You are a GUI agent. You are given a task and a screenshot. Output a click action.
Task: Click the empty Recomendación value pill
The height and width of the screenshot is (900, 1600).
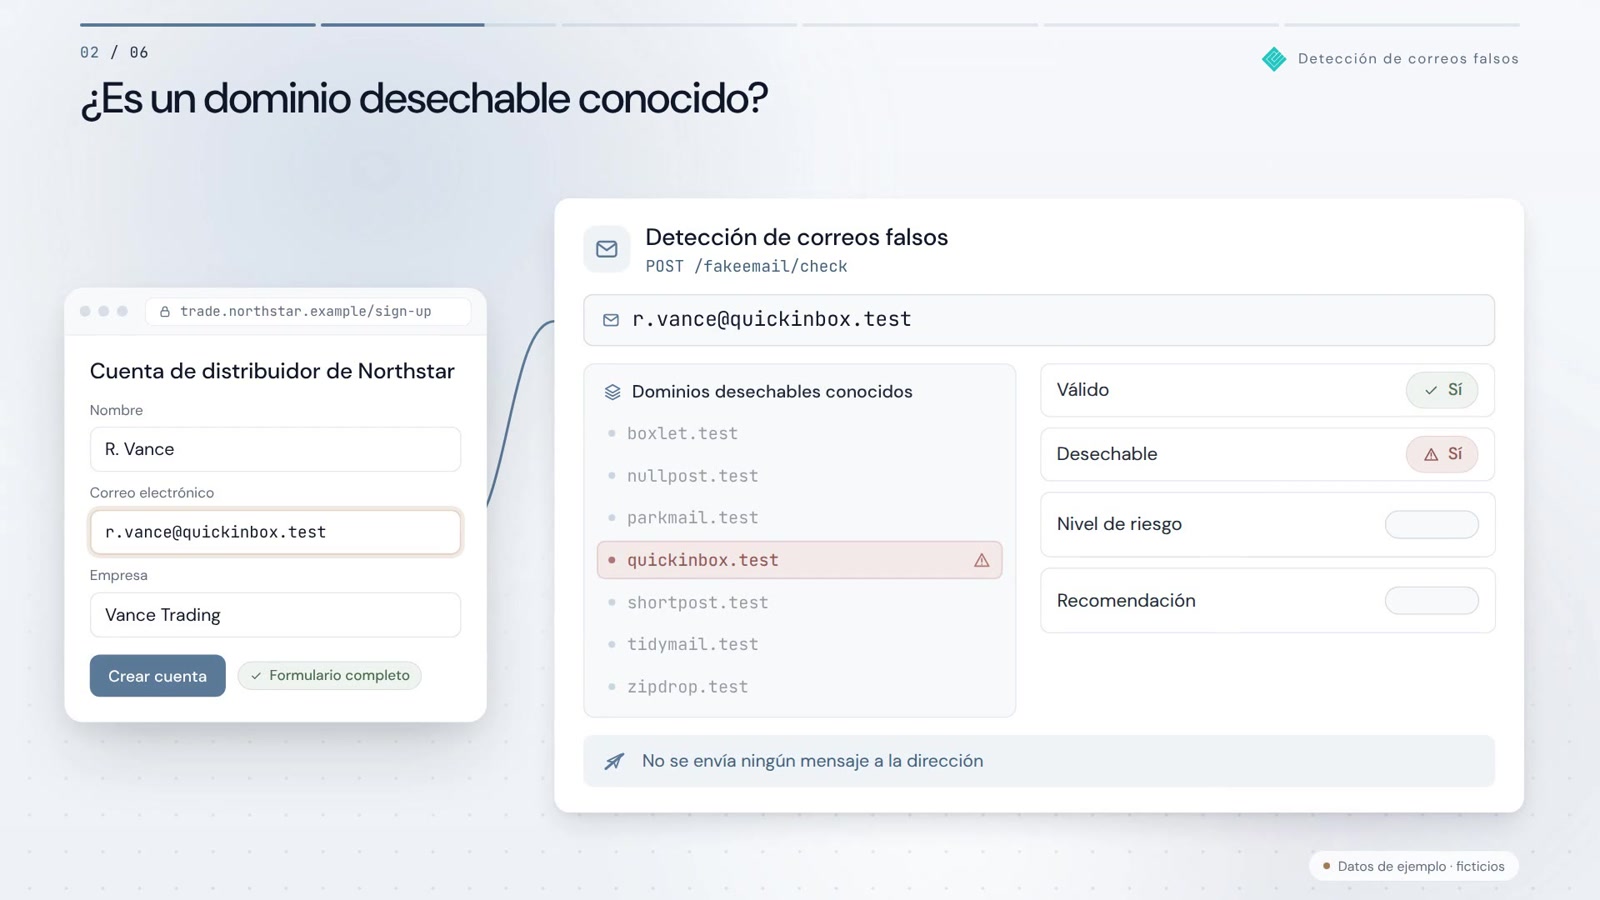point(1431,600)
